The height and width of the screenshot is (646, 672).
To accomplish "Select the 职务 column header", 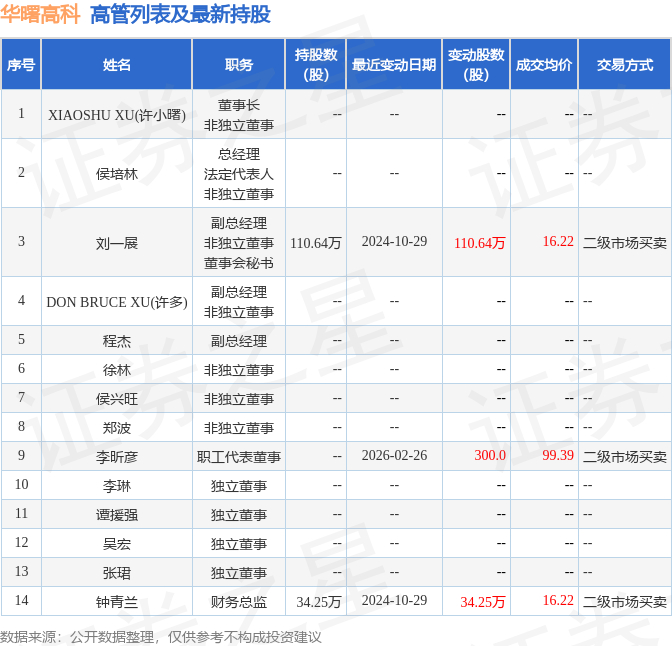I will [239, 65].
